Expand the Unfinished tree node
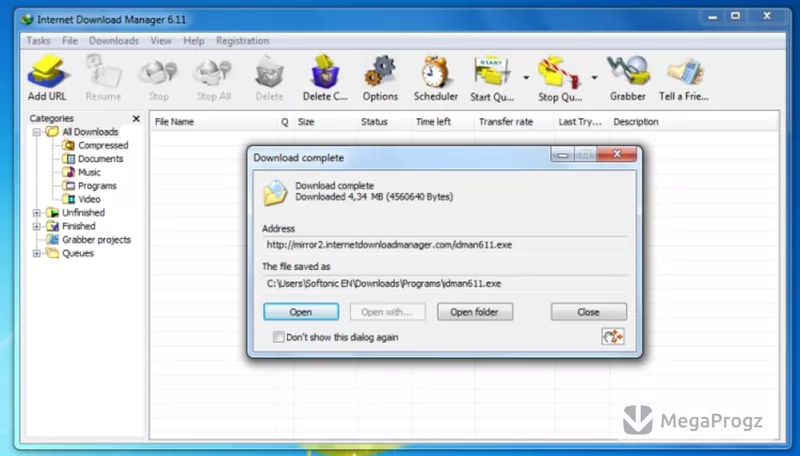The width and height of the screenshot is (800, 456). coord(36,213)
